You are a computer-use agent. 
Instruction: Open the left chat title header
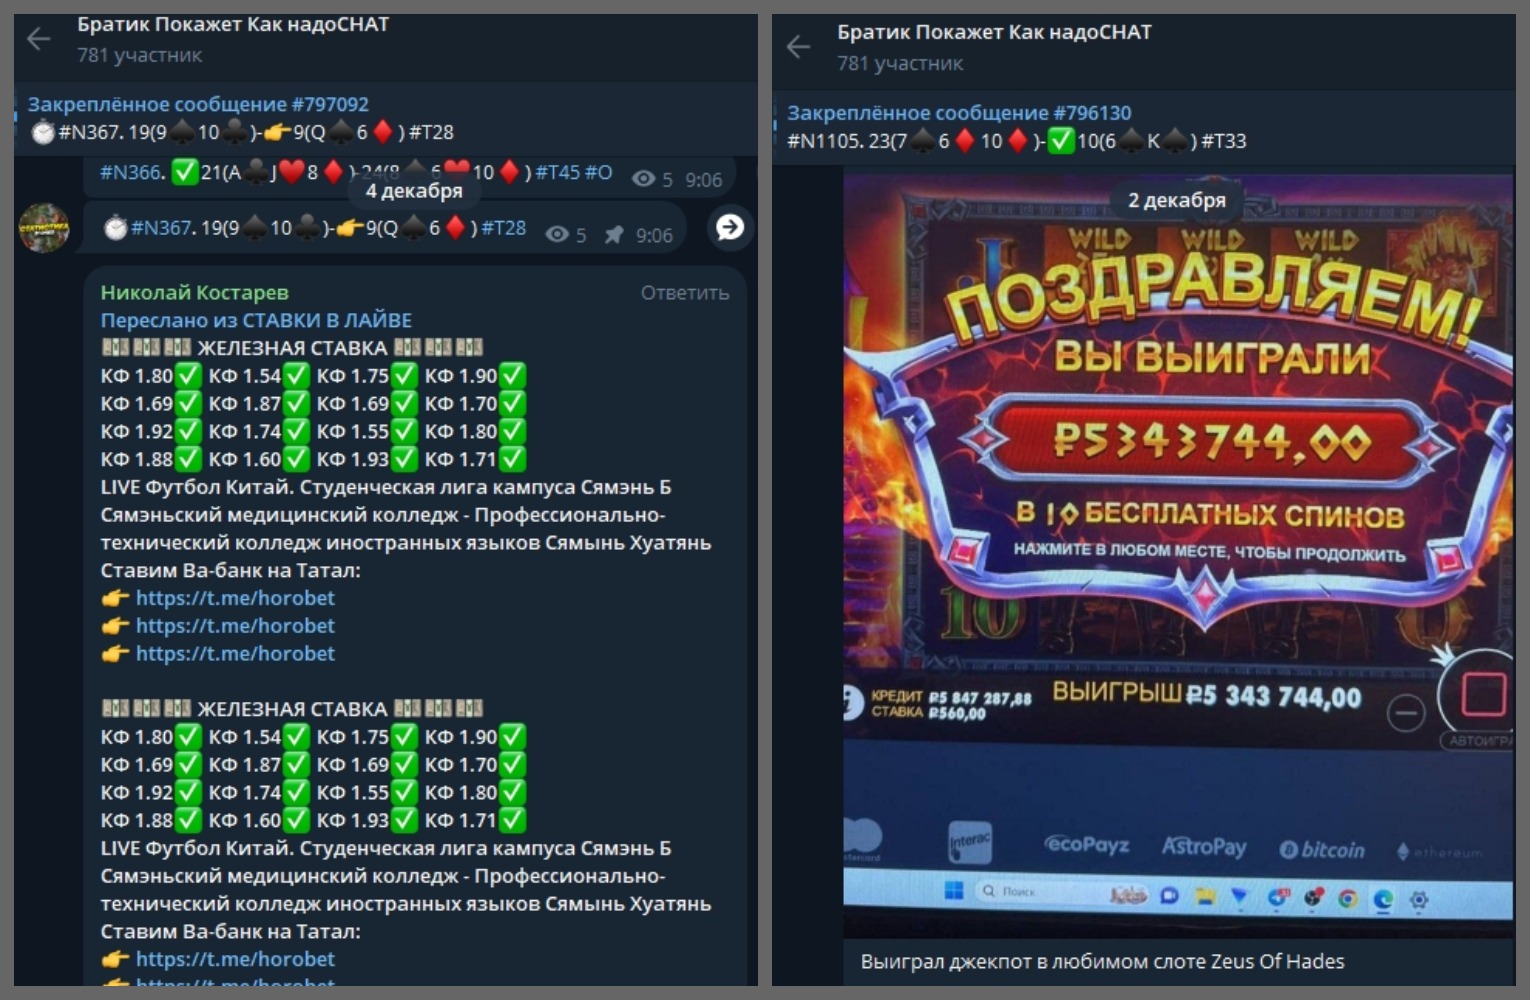click(233, 38)
